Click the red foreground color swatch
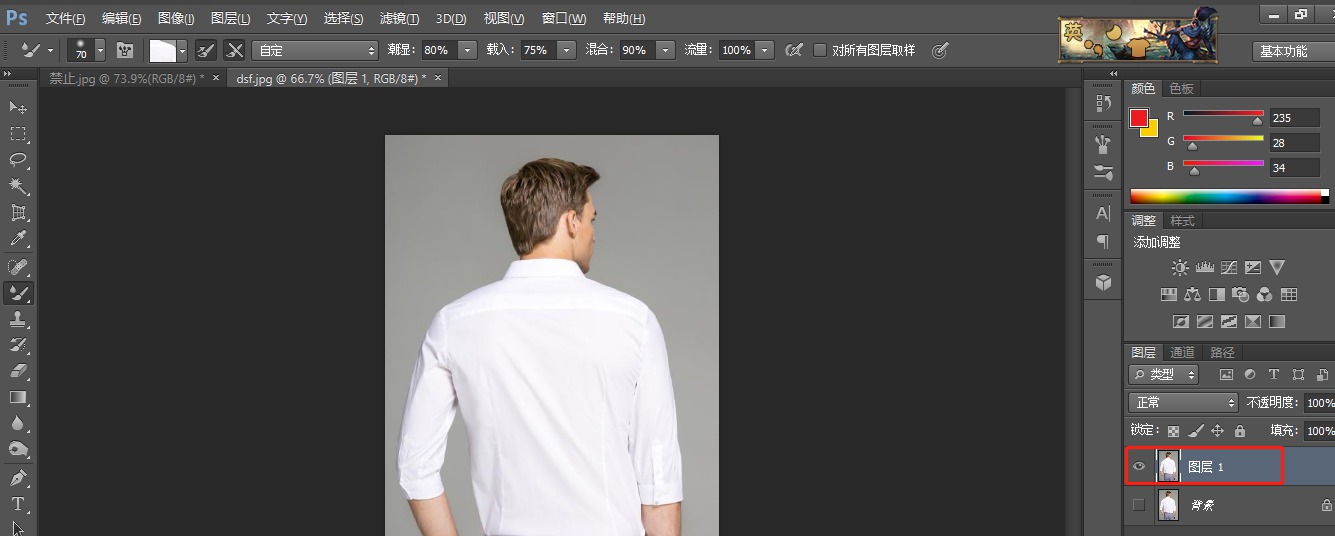Screen dimensions: 1335x536 tap(1139, 117)
